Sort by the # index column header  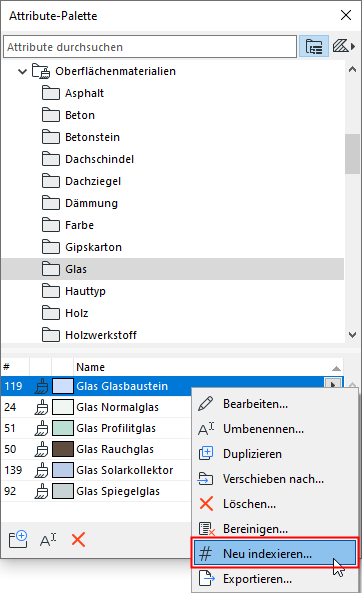coord(15,367)
